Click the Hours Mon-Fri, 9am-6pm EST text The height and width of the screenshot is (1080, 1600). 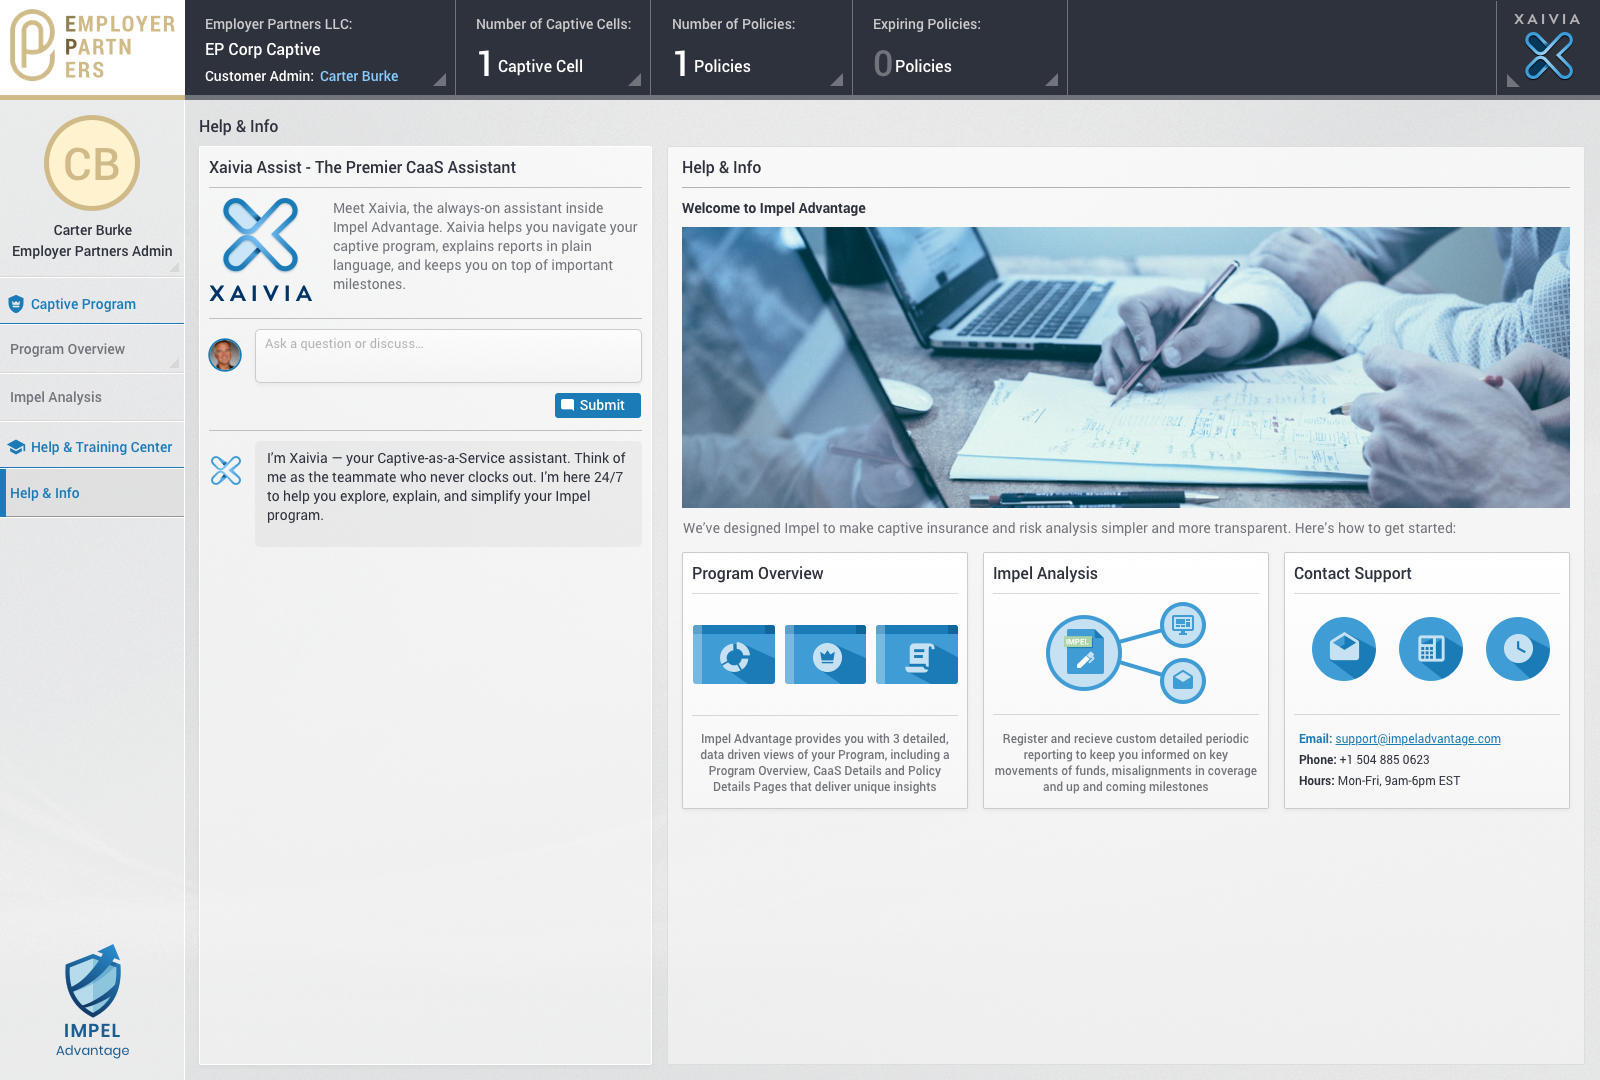coord(1380,781)
